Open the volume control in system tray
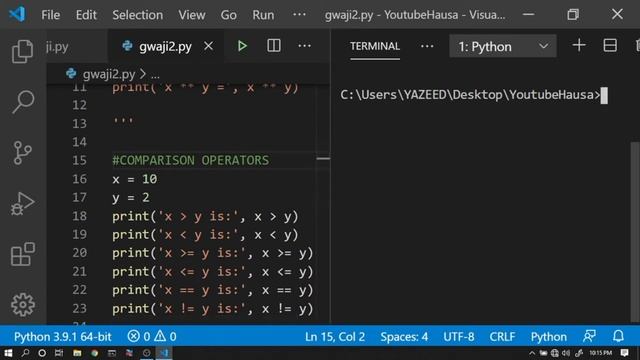 [566, 353]
